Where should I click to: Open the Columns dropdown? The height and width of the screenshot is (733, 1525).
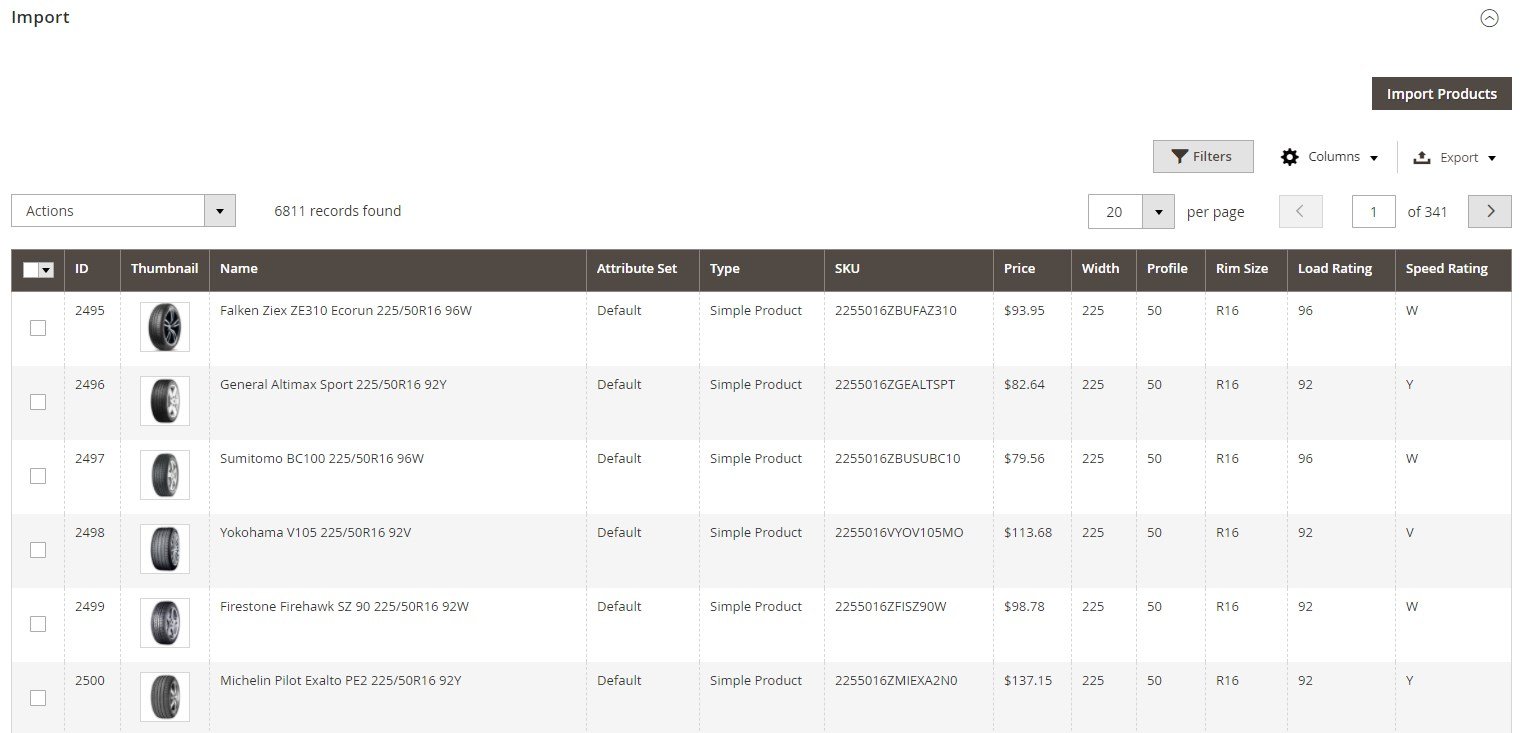[x=1330, y=157]
